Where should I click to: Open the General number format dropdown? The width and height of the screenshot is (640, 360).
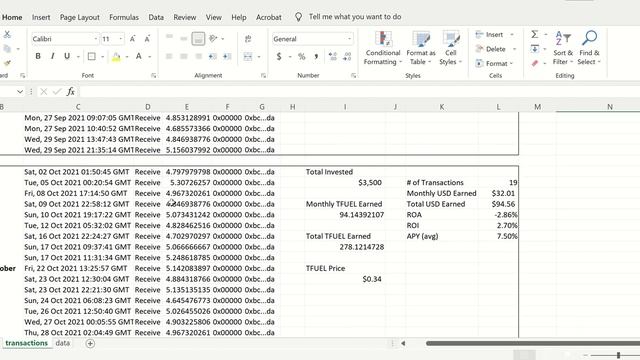tap(349, 39)
